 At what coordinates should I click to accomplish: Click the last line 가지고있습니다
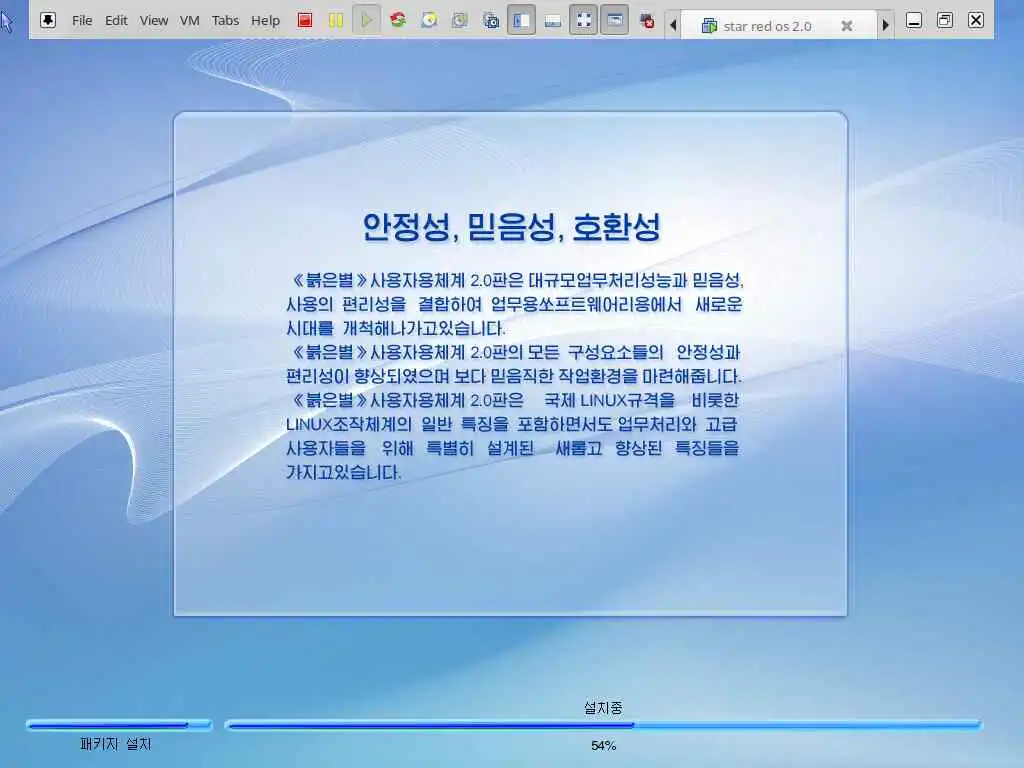pos(344,472)
